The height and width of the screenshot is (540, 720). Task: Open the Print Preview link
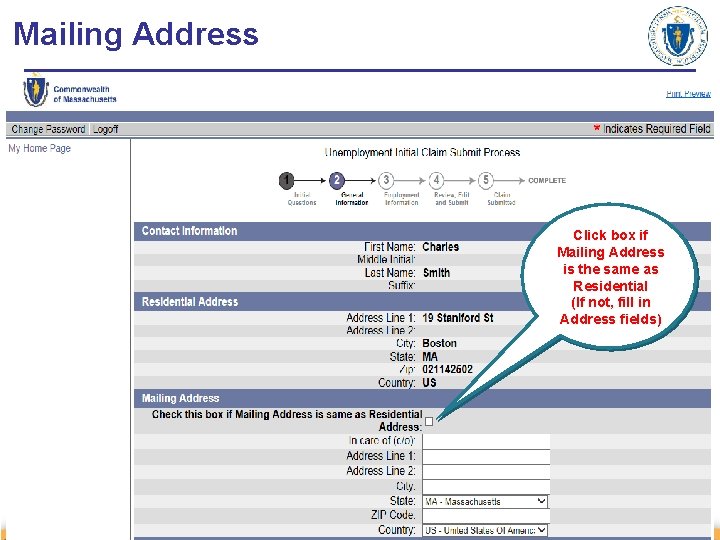(688, 94)
